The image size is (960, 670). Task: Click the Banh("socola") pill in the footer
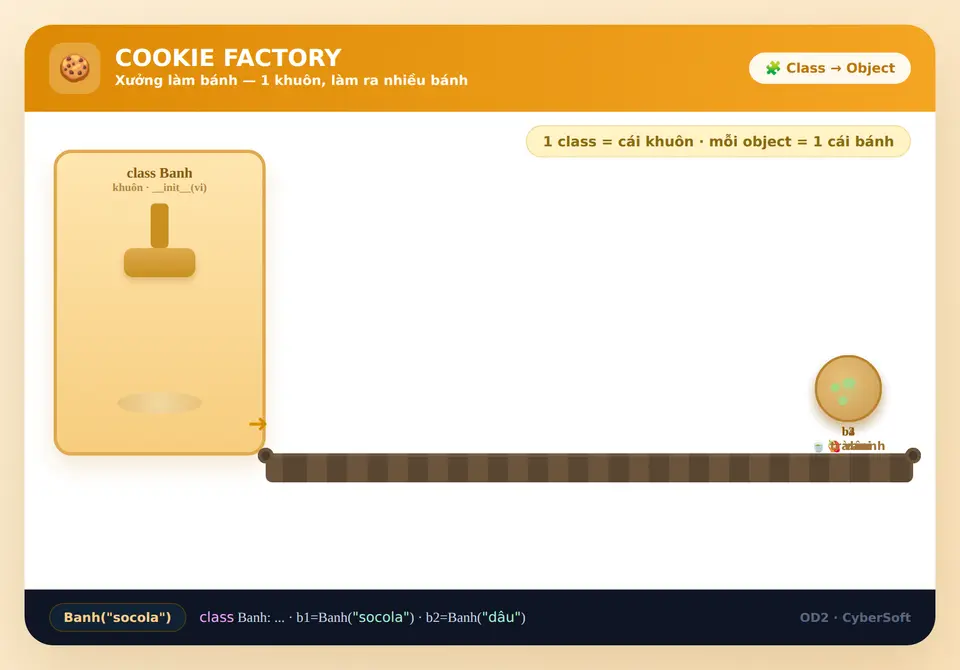[118, 617]
